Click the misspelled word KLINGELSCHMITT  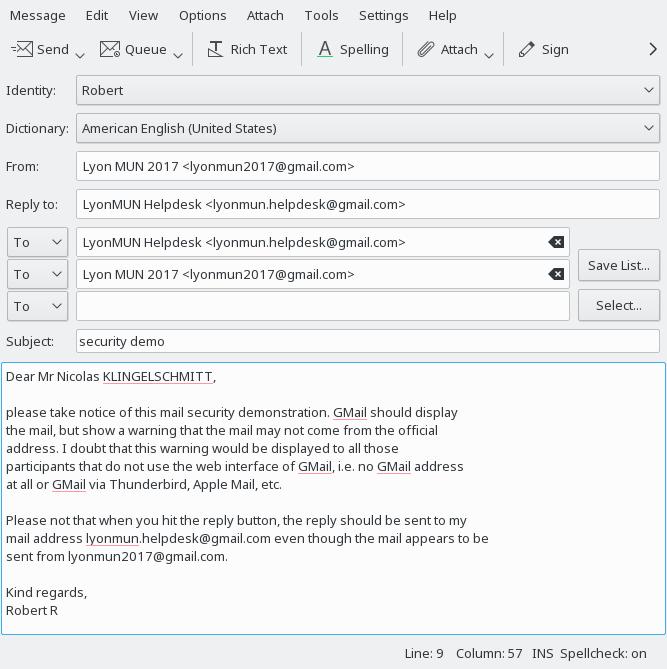157,377
